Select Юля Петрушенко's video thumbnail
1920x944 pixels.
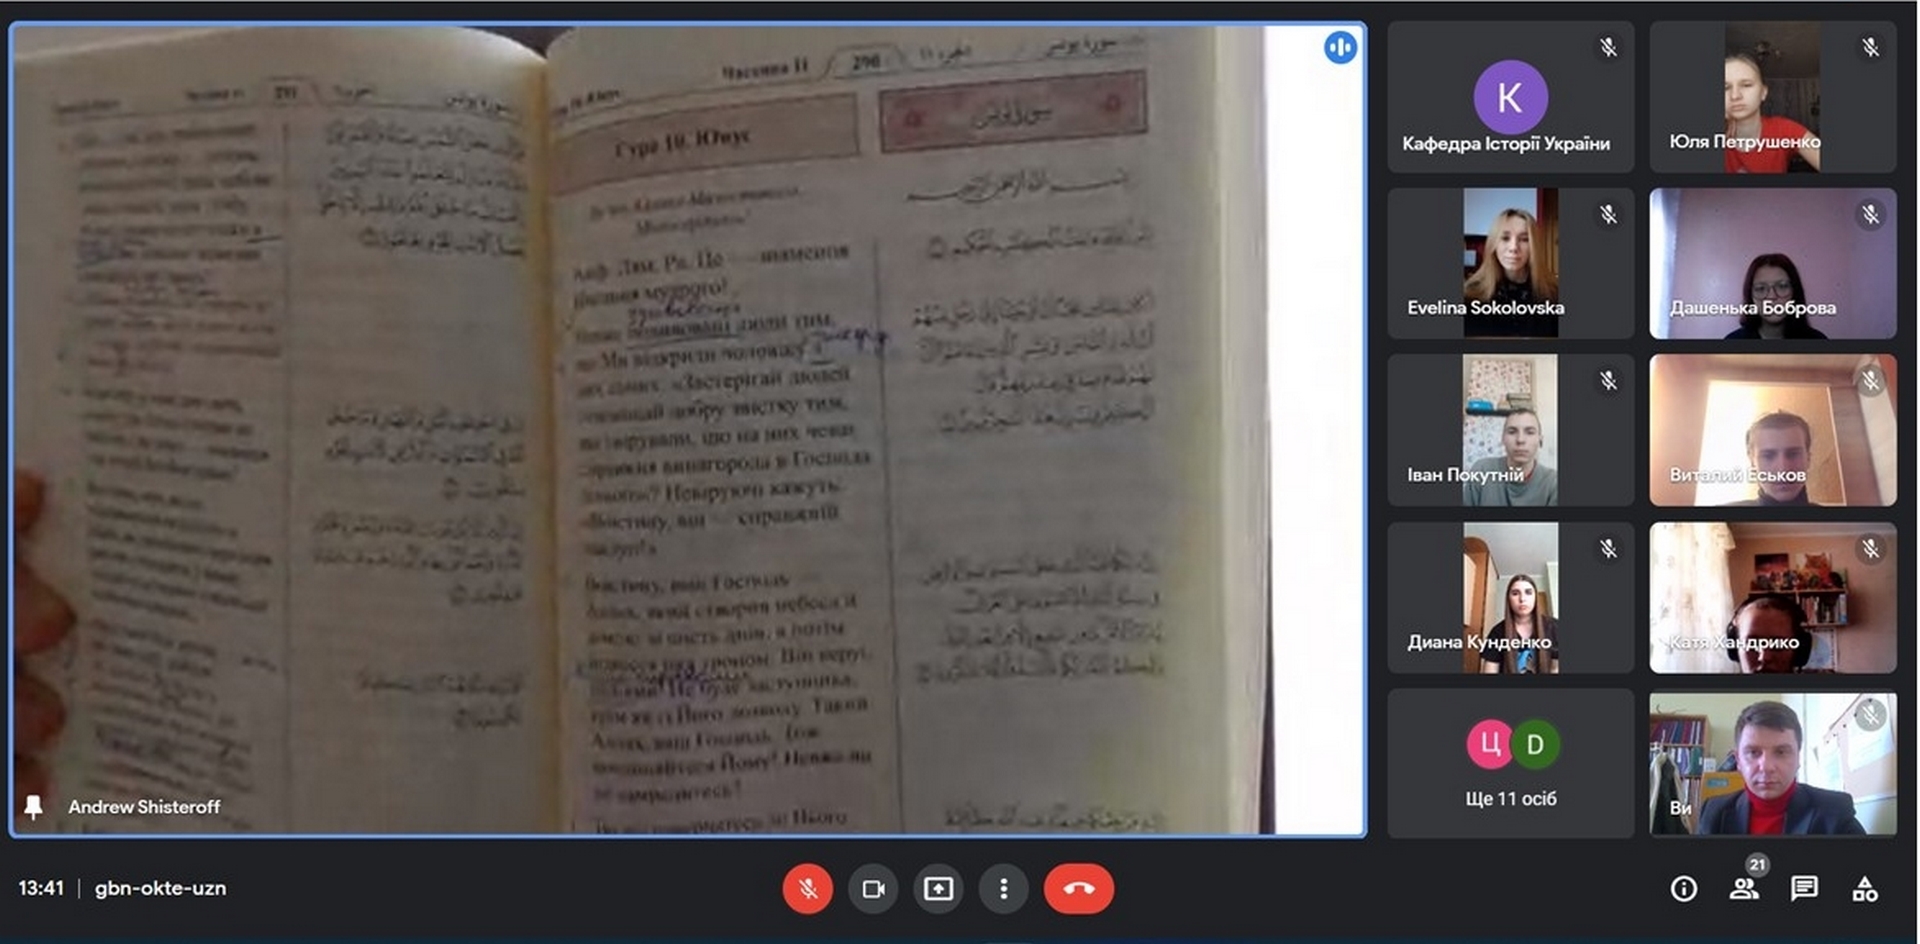coord(1772,97)
